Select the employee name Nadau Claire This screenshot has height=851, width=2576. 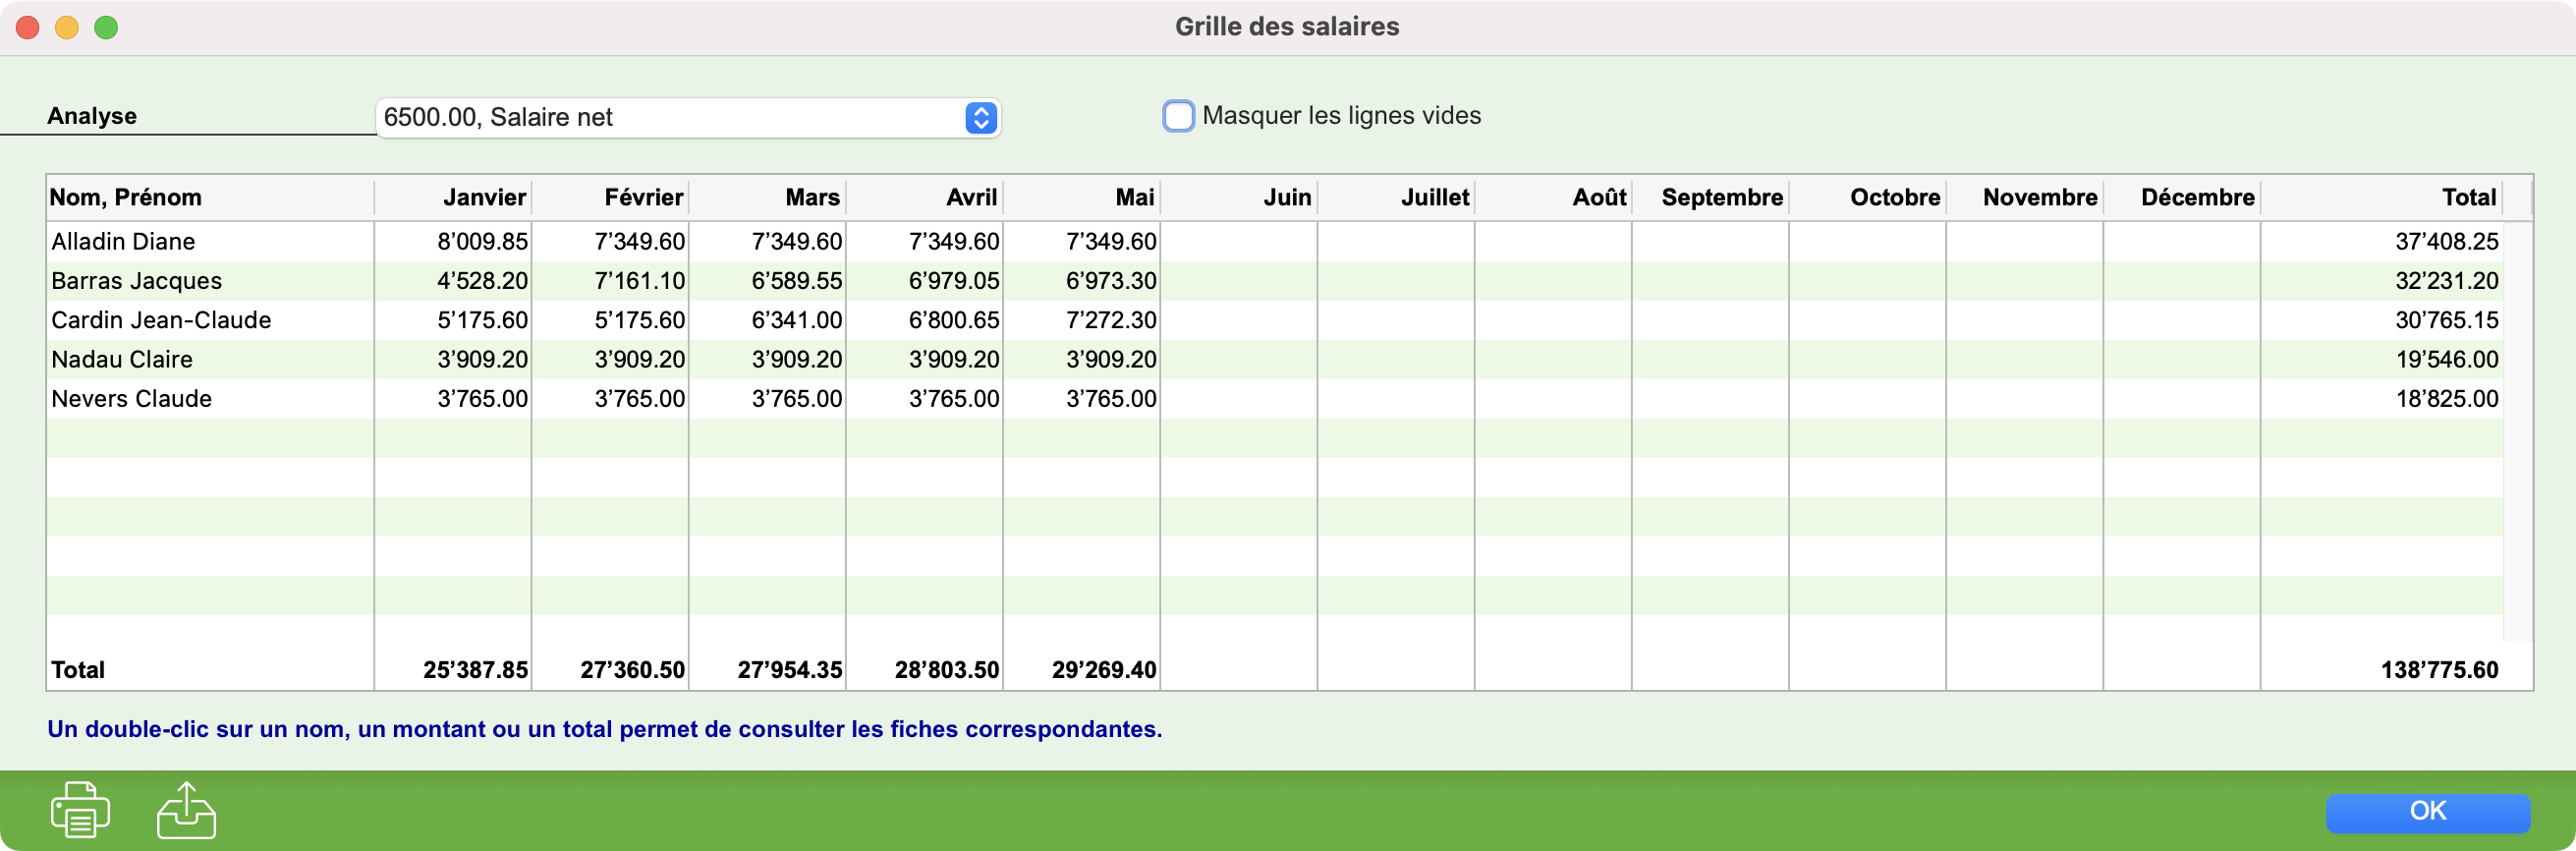122,359
